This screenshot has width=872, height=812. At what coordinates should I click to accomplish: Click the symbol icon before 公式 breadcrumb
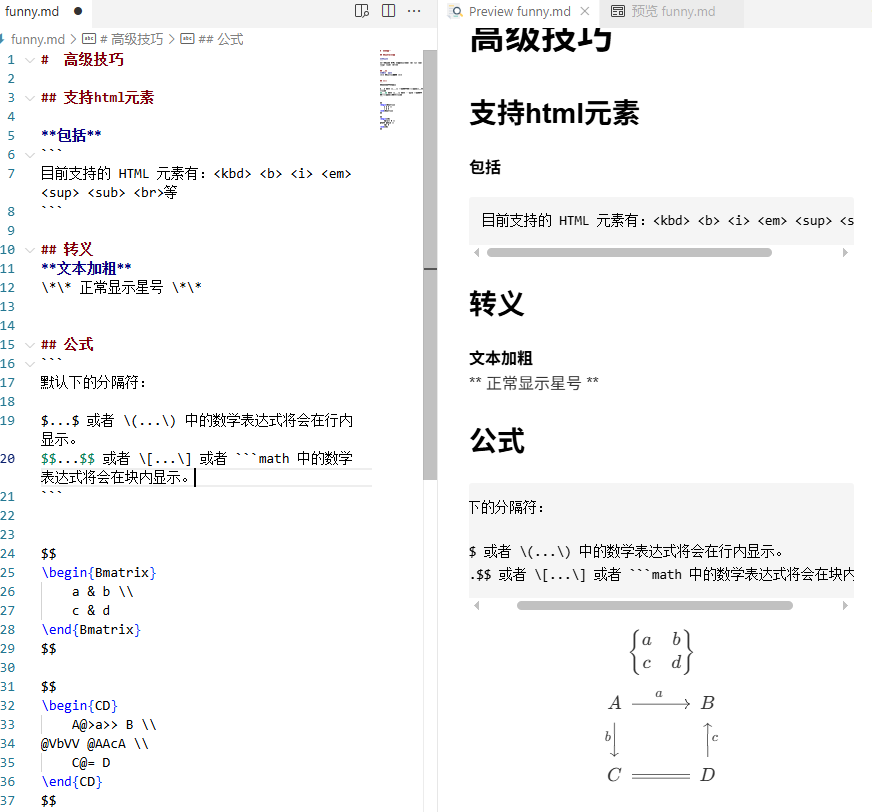pyautogui.click(x=187, y=39)
